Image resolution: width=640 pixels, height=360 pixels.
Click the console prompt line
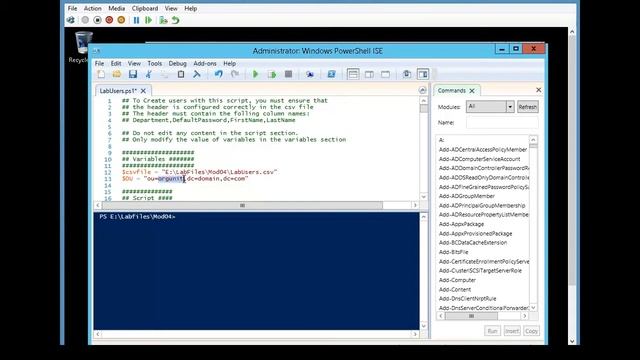coord(137,217)
